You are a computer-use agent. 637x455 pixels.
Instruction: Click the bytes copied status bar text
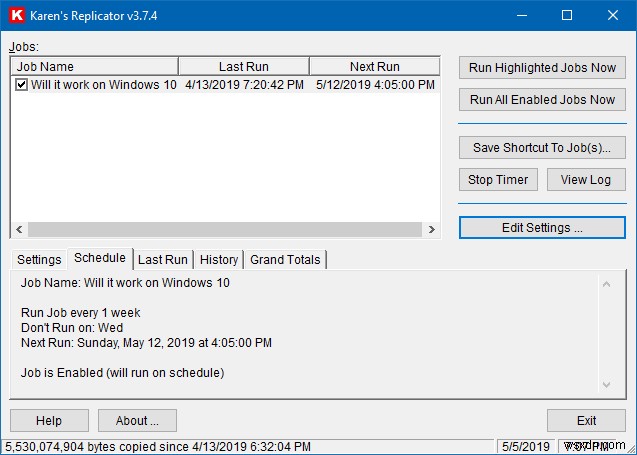(158, 447)
